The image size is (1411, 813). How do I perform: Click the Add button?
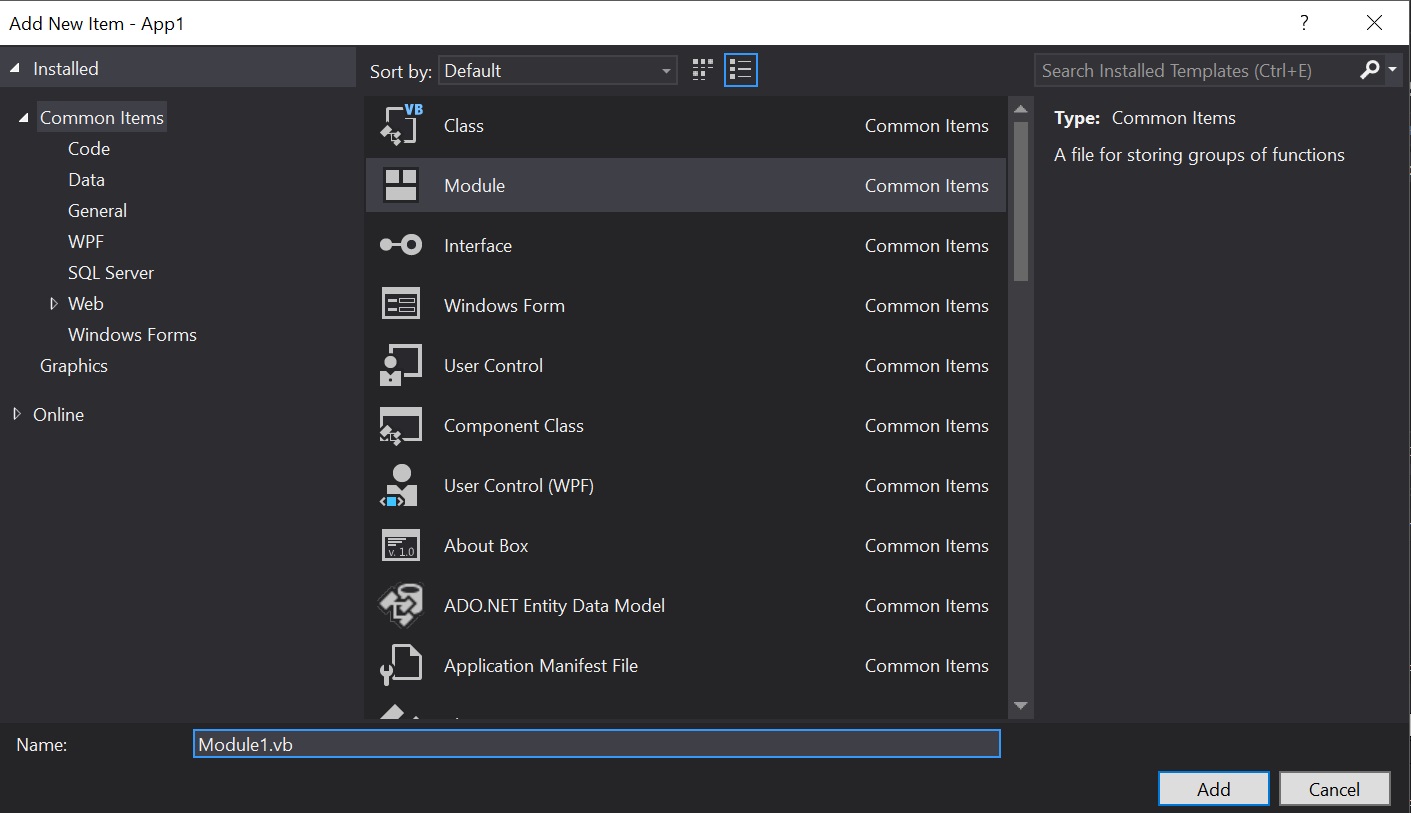pos(1214,788)
